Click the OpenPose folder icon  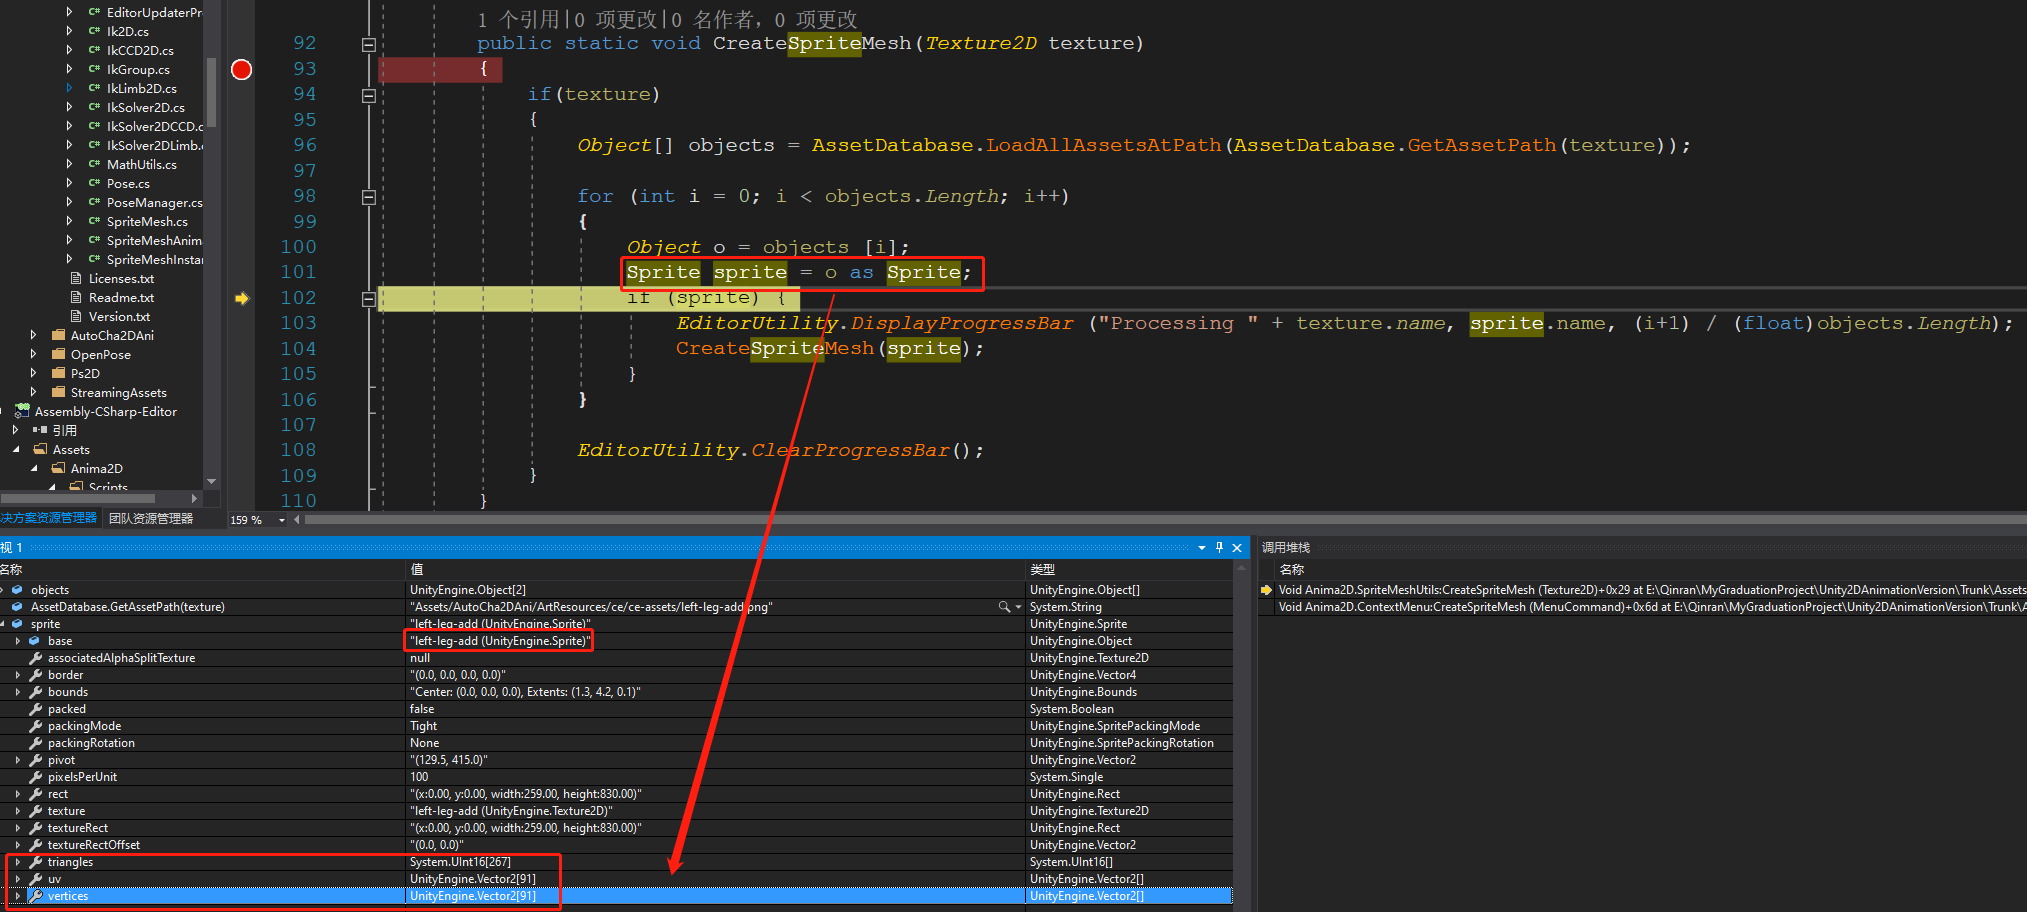[x=59, y=354]
